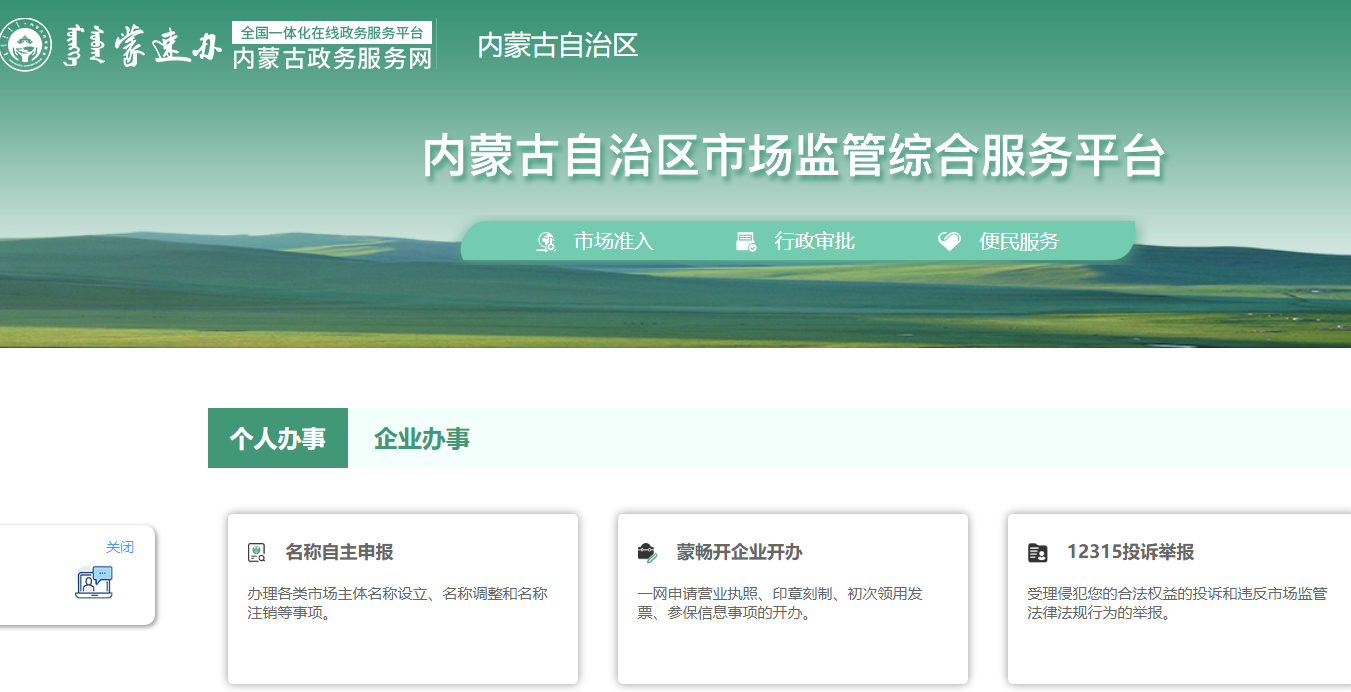Viewport: 1351px width, 692px height.
Task: Click the 蒙速办 calligraphy logo
Action: tap(142, 46)
